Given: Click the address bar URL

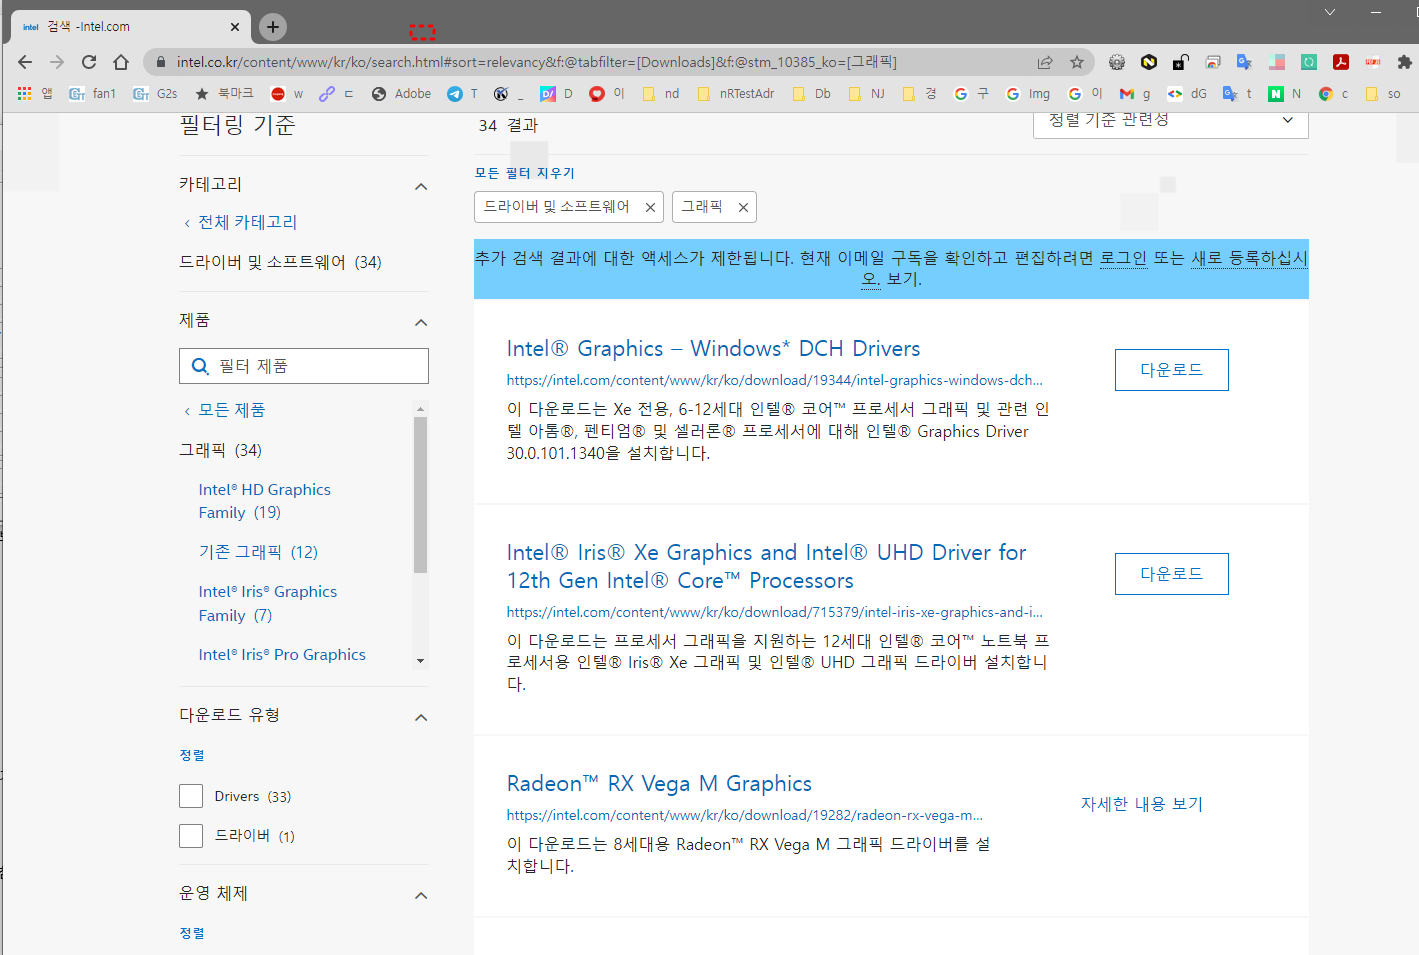Looking at the screenshot, I should tap(537, 62).
